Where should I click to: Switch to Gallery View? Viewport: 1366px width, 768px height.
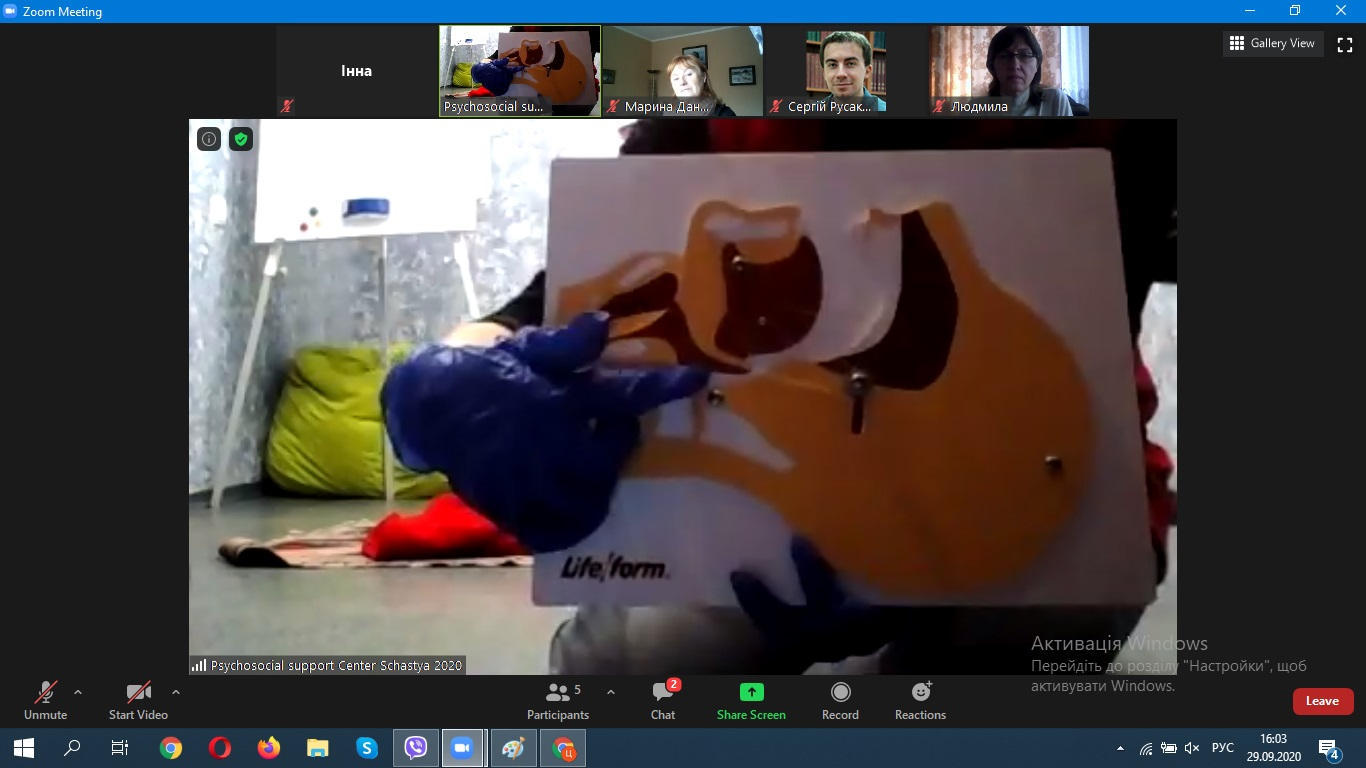pyautogui.click(x=1272, y=43)
